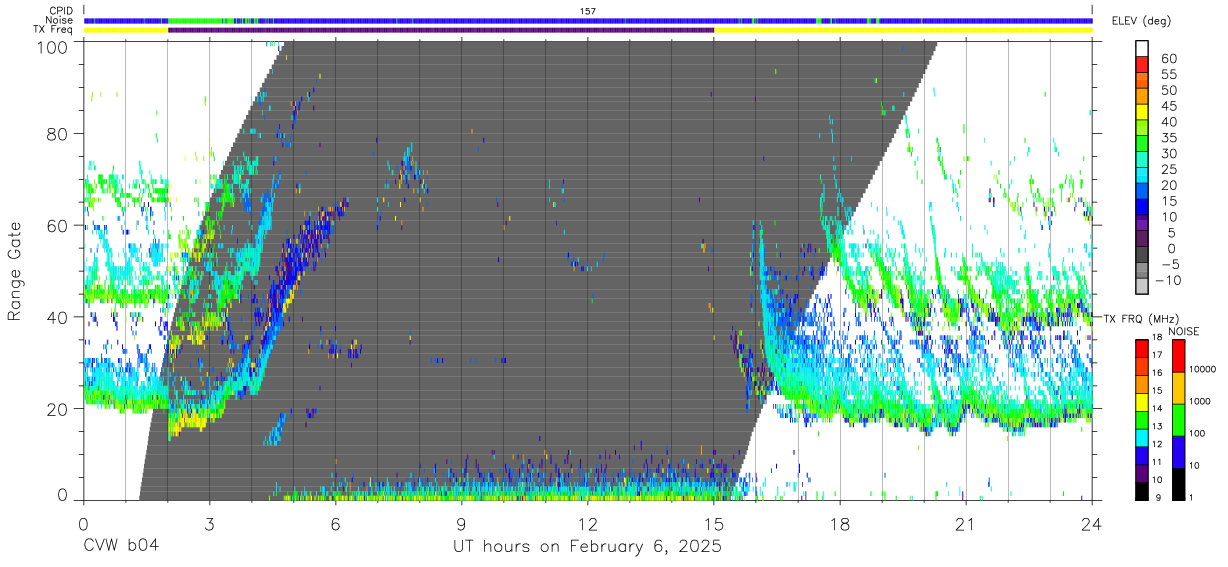Click the UT hour tick label 3
This screenshot has width=1228, height=567.
(209, 524)
